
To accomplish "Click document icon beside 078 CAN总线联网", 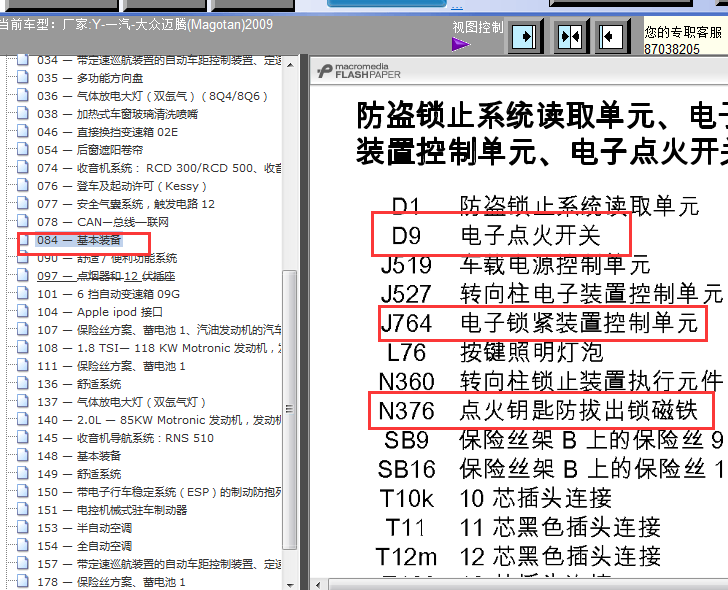I will tap(22, 221).
